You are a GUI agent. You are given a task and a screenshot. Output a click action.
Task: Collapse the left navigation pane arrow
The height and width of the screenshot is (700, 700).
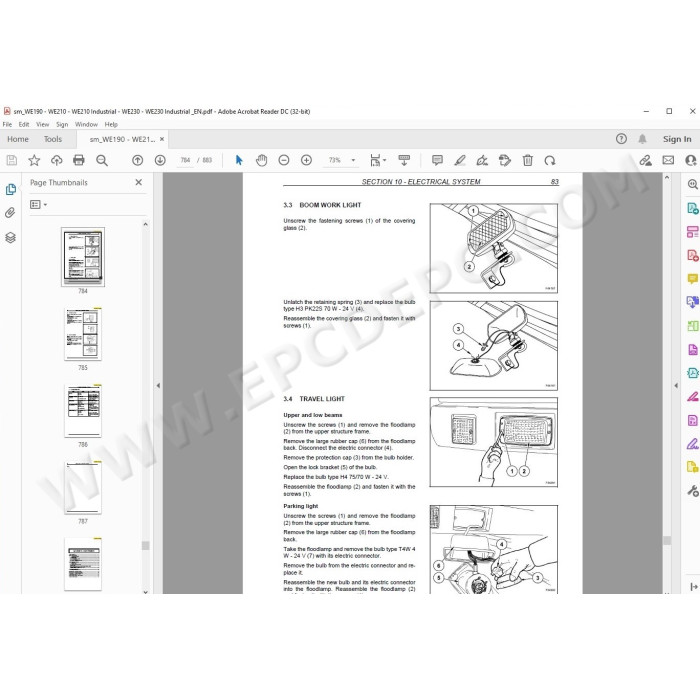[158, 385]
